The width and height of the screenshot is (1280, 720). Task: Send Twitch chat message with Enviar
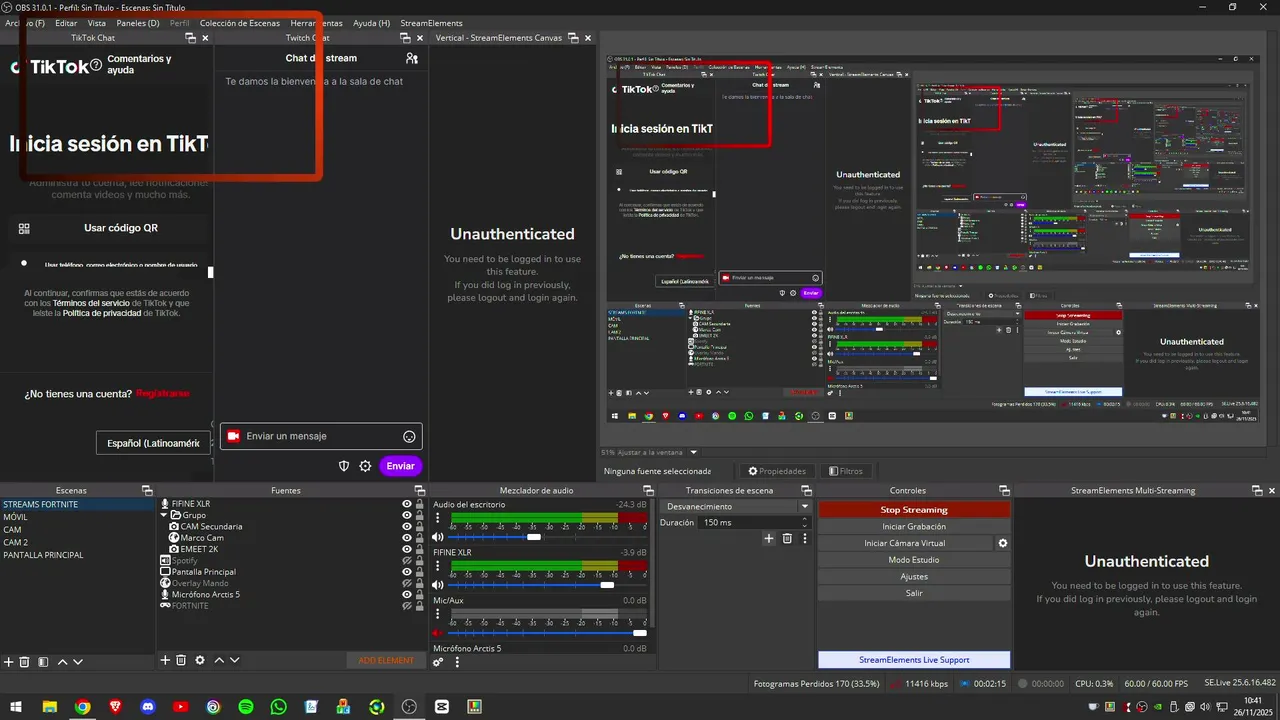(x=400, y=466)
